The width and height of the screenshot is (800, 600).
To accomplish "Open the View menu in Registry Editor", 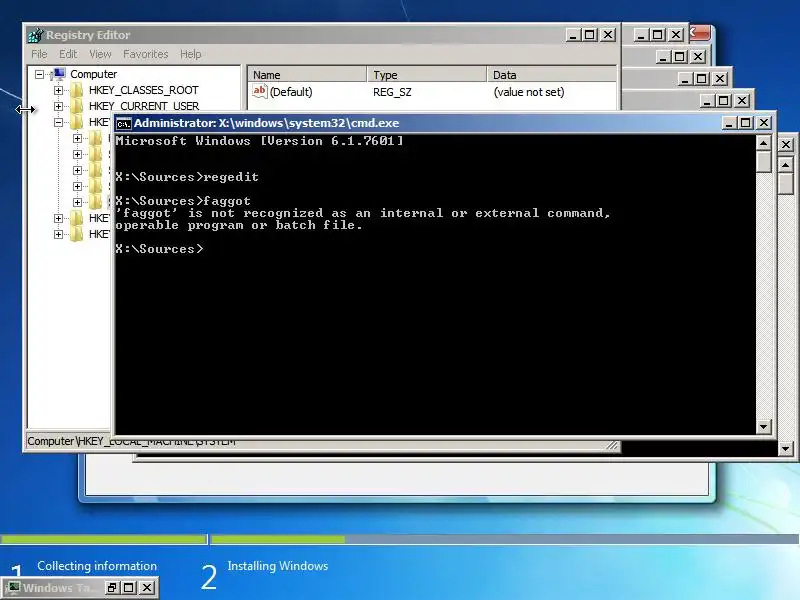I will pos(100,54).
